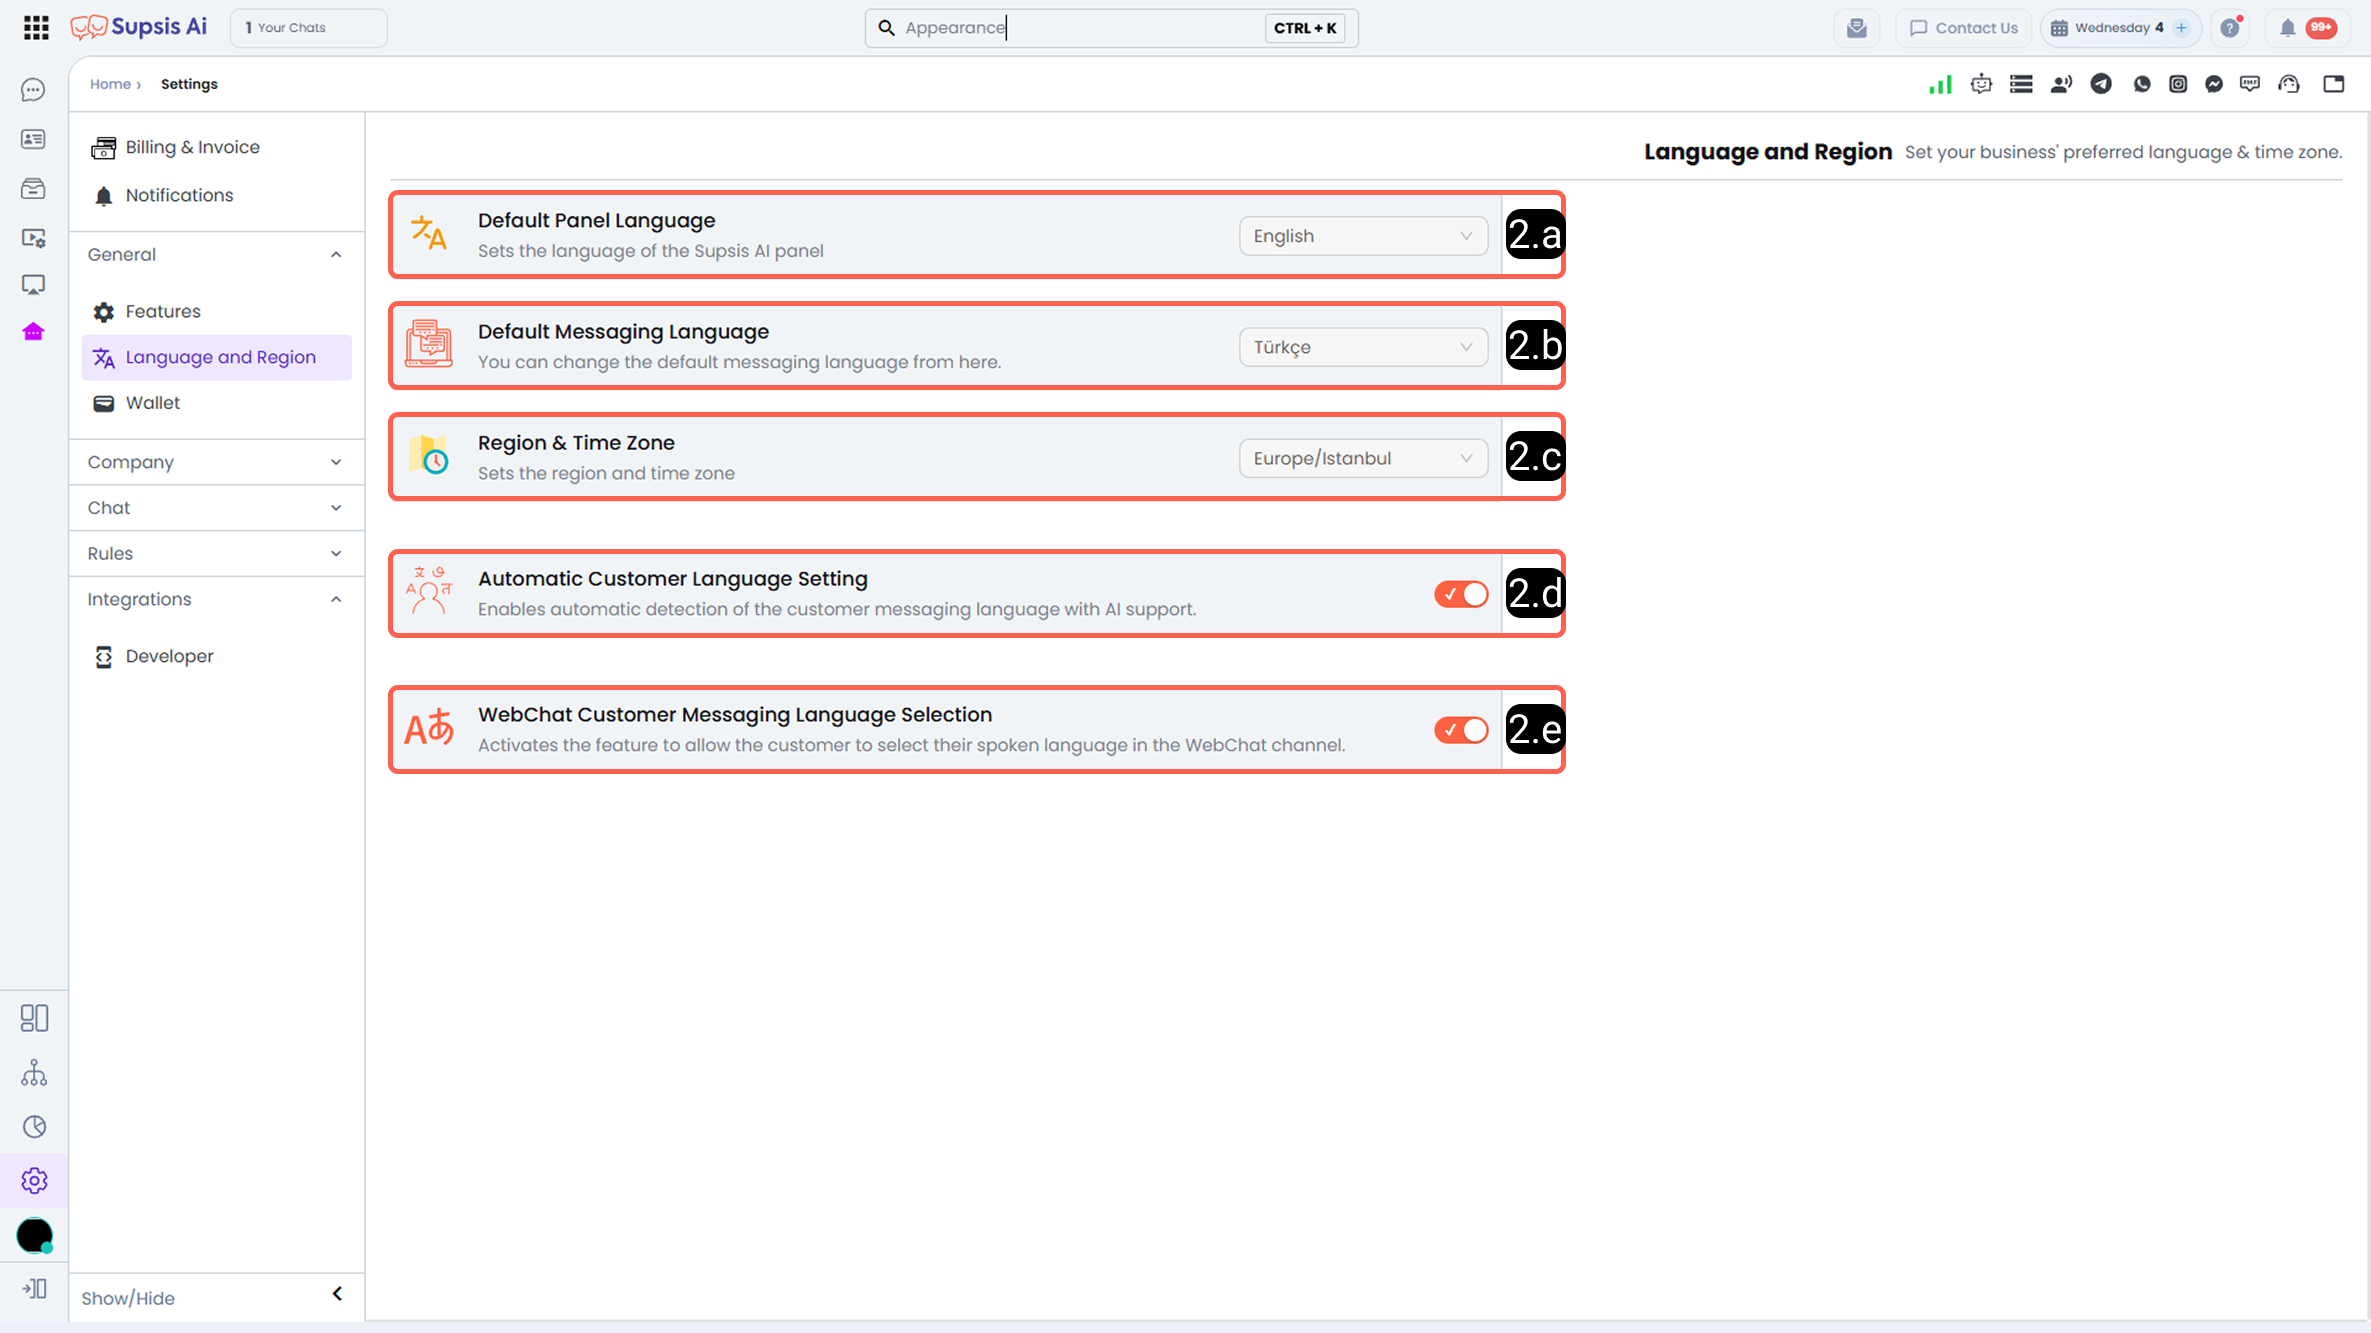Collapse sidebar with Show/Hide arrow
Image resolution: width=2371 pixels, height=1333 pixels.
(337, 1294)
